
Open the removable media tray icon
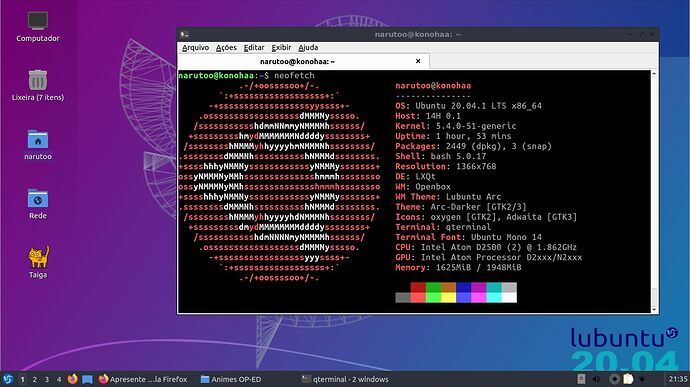(x=581, y=379)
